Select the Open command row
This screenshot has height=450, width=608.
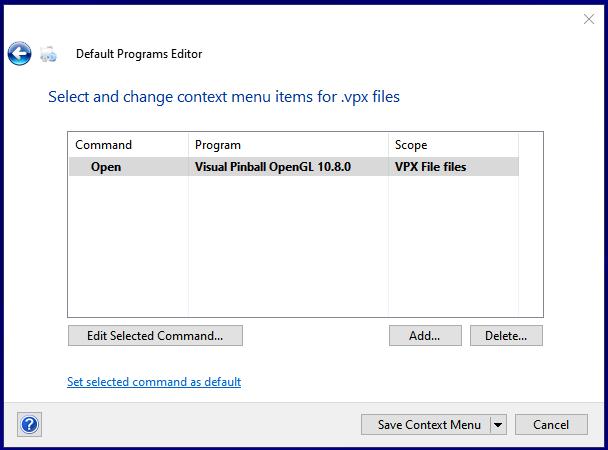294,167
